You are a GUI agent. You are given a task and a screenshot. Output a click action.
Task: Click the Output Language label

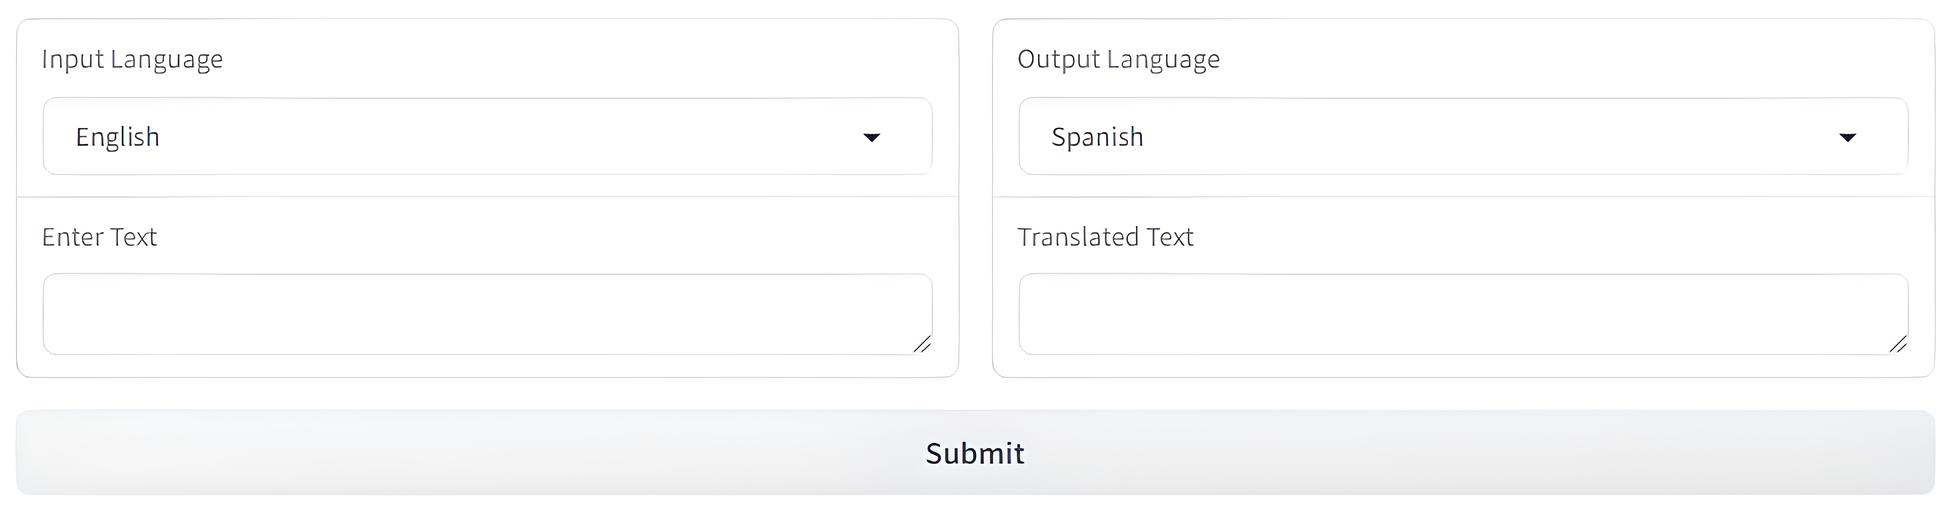[1118, 59]
